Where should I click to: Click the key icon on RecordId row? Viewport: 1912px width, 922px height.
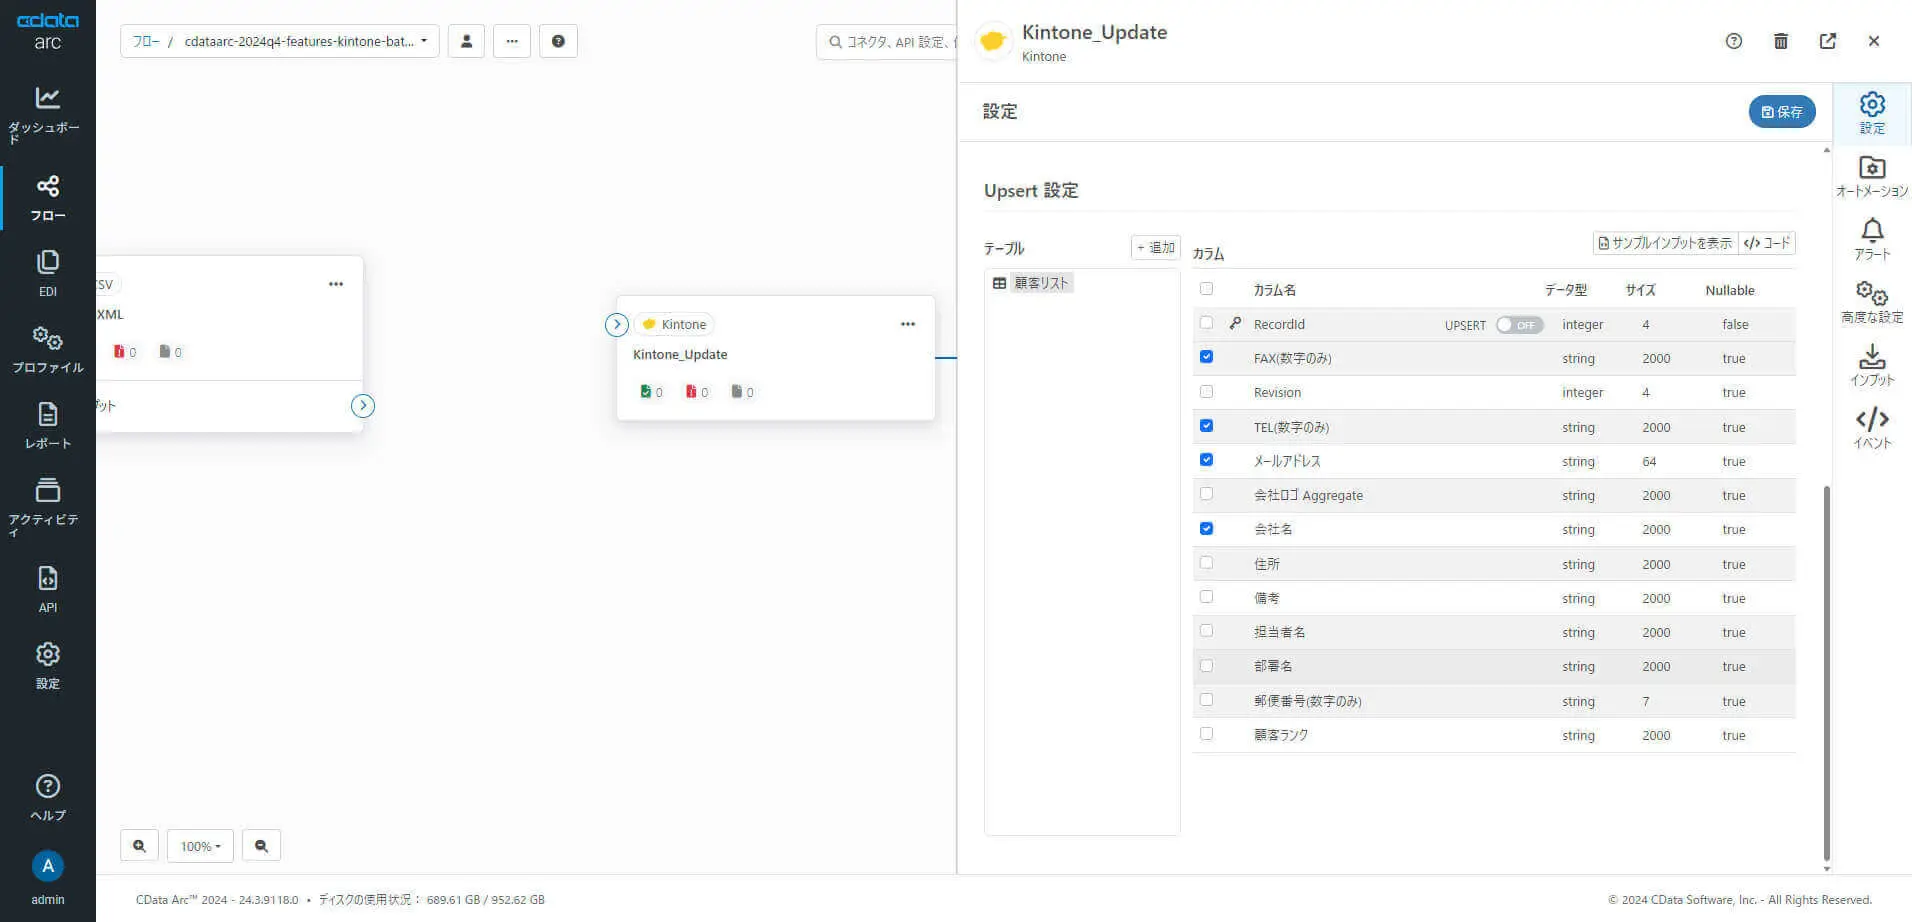click(1235, 323)
